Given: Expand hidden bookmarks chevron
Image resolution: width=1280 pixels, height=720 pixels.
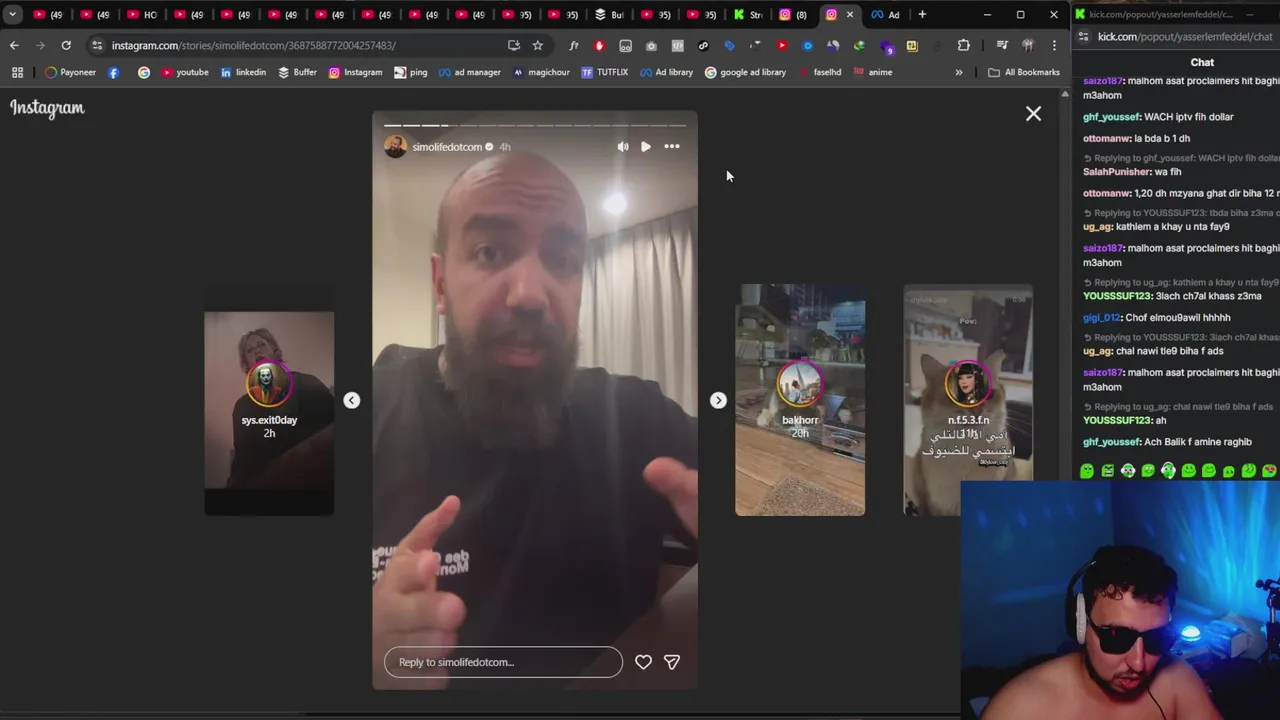Looking at the screenshot, I should click(958, 72).
